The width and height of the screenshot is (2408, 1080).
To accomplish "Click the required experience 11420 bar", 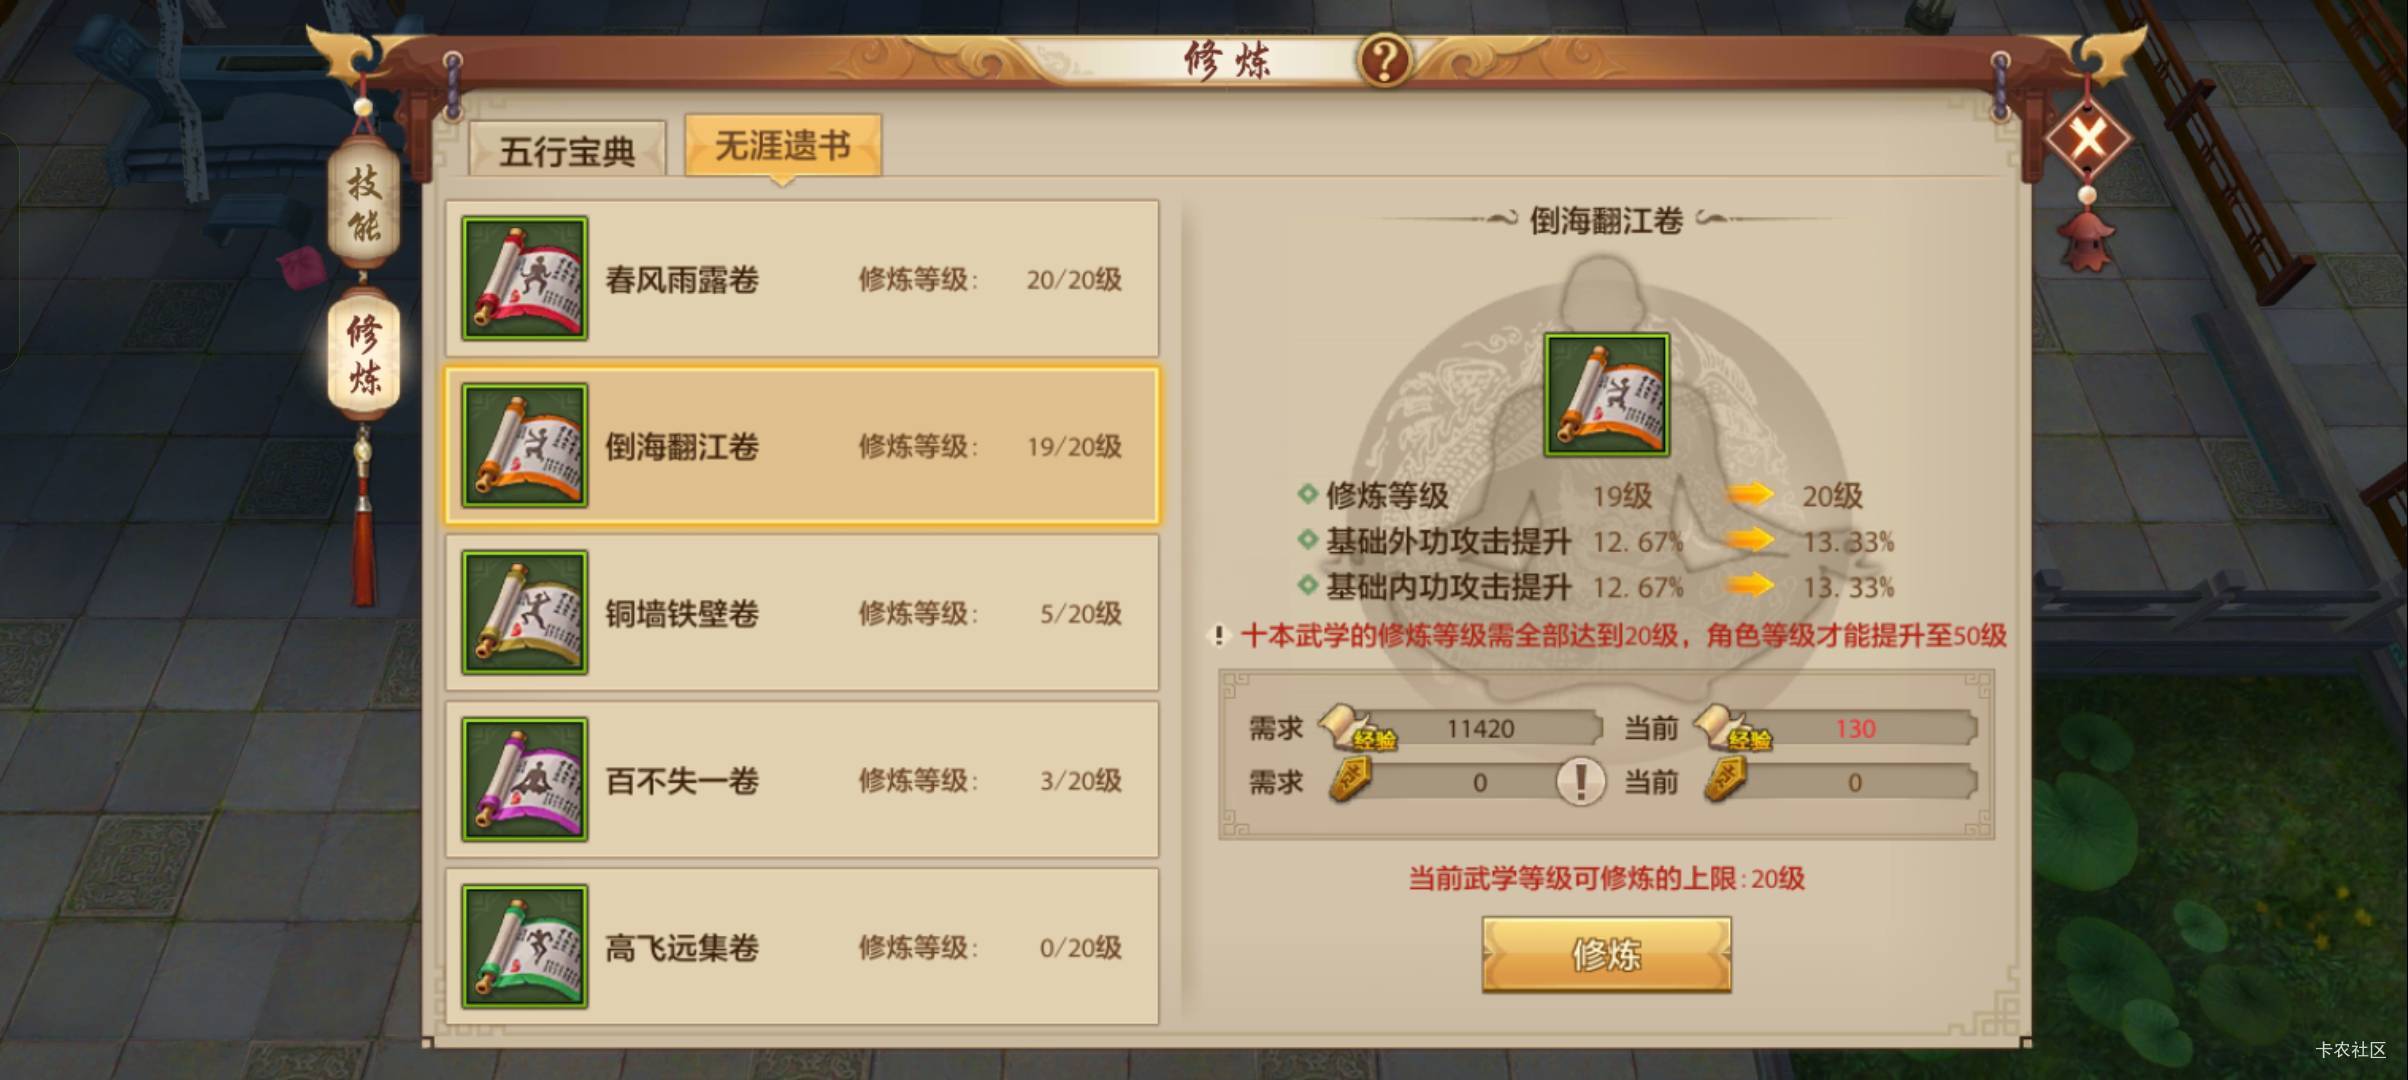I will pyautogui.click(x=1460, y=728).
